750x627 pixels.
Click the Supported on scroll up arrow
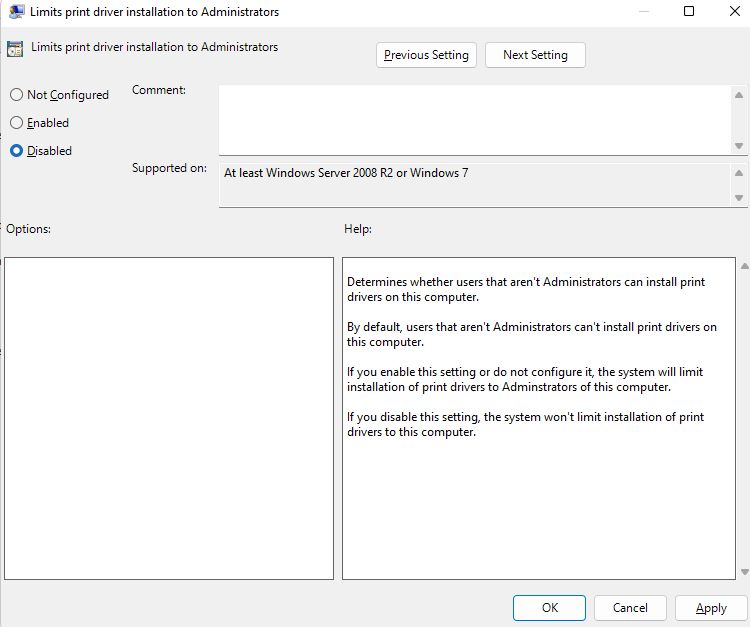[x=739, y=173]
